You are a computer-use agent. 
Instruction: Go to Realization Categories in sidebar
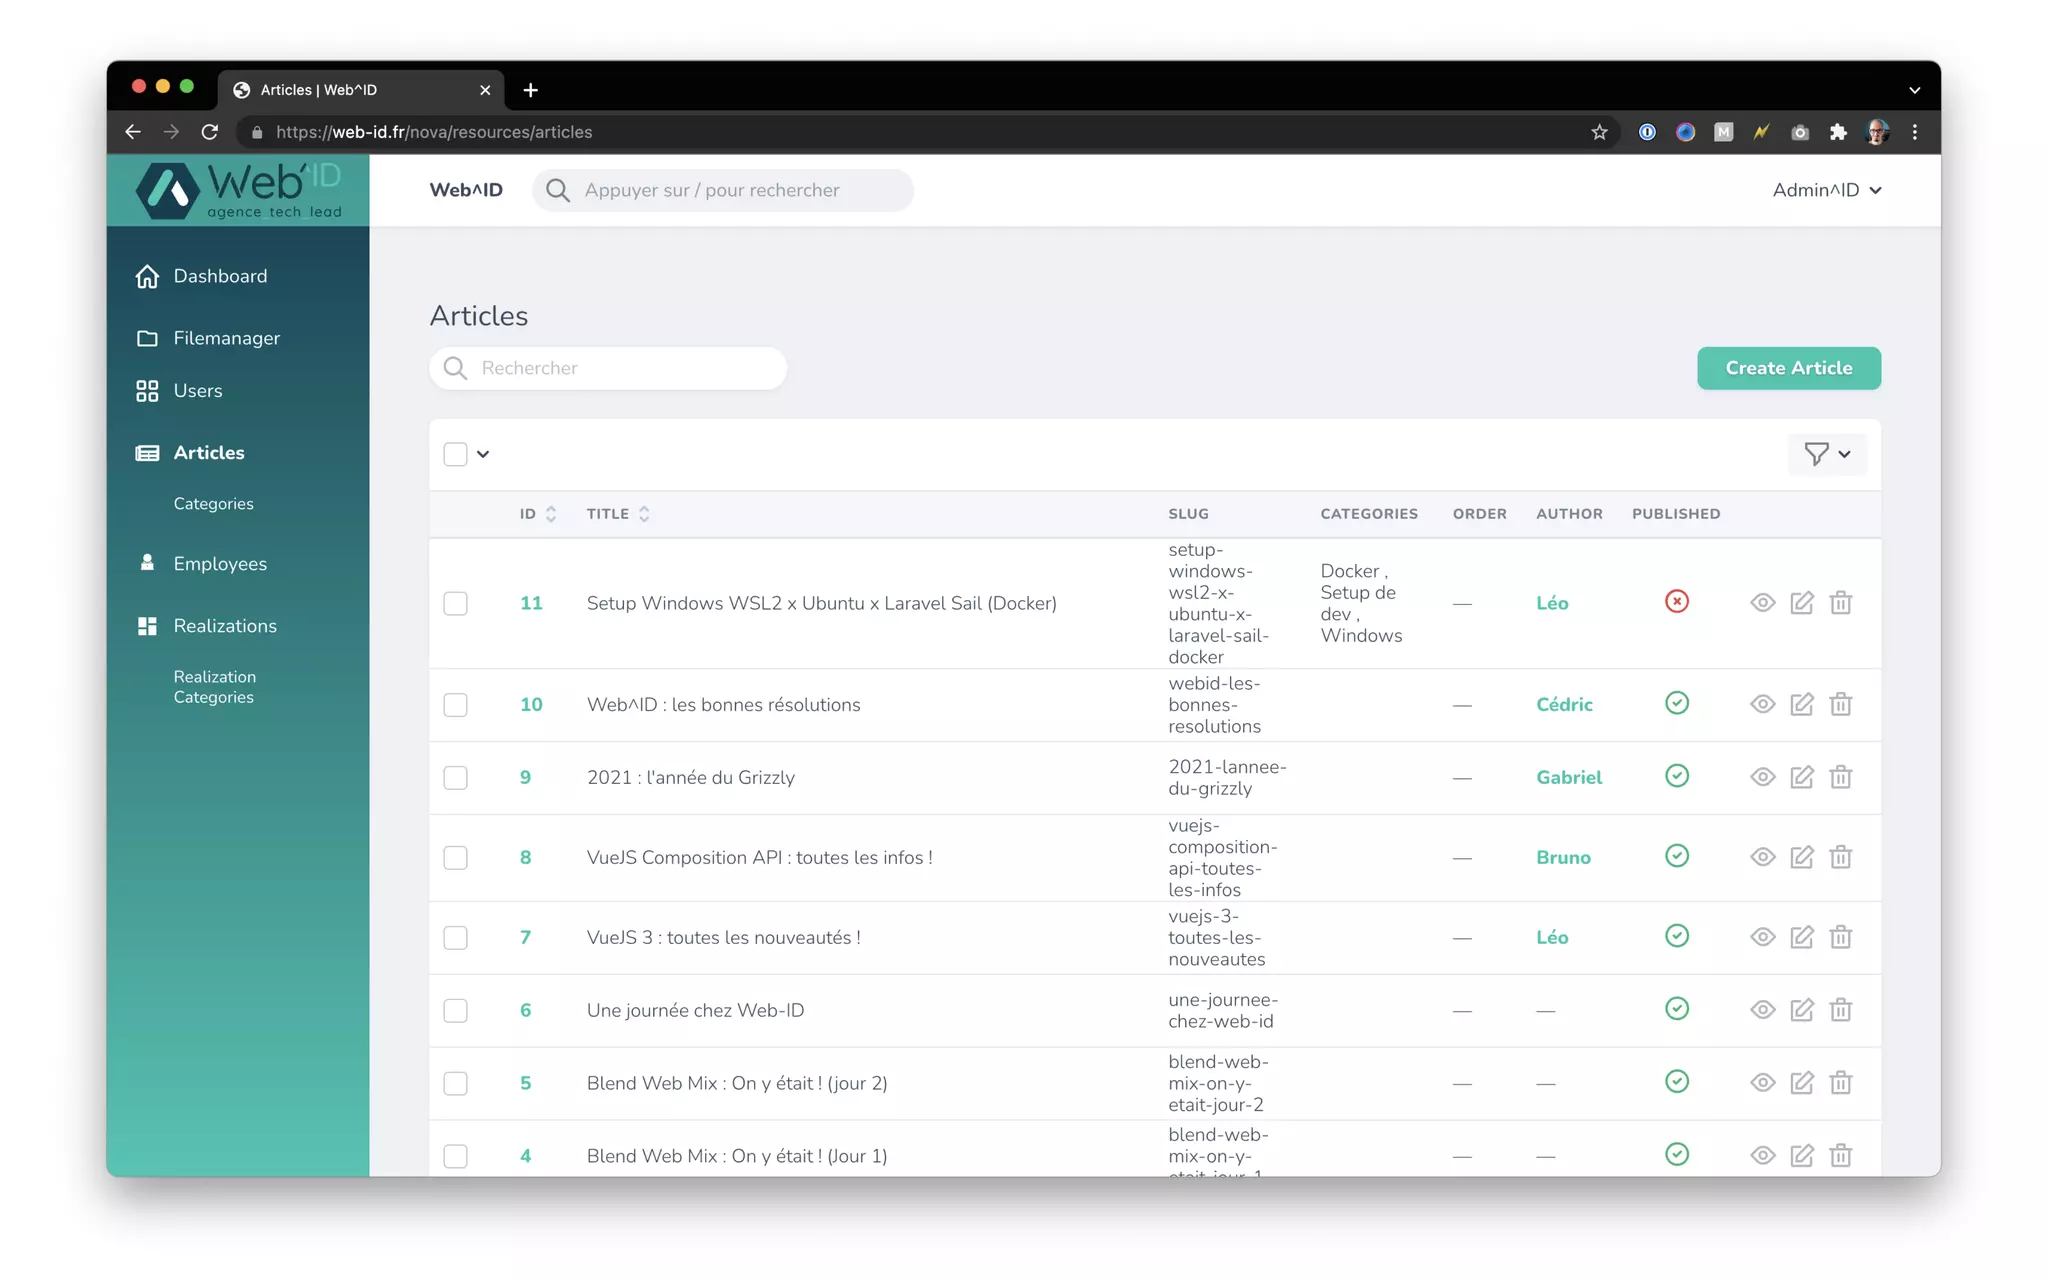214,687
